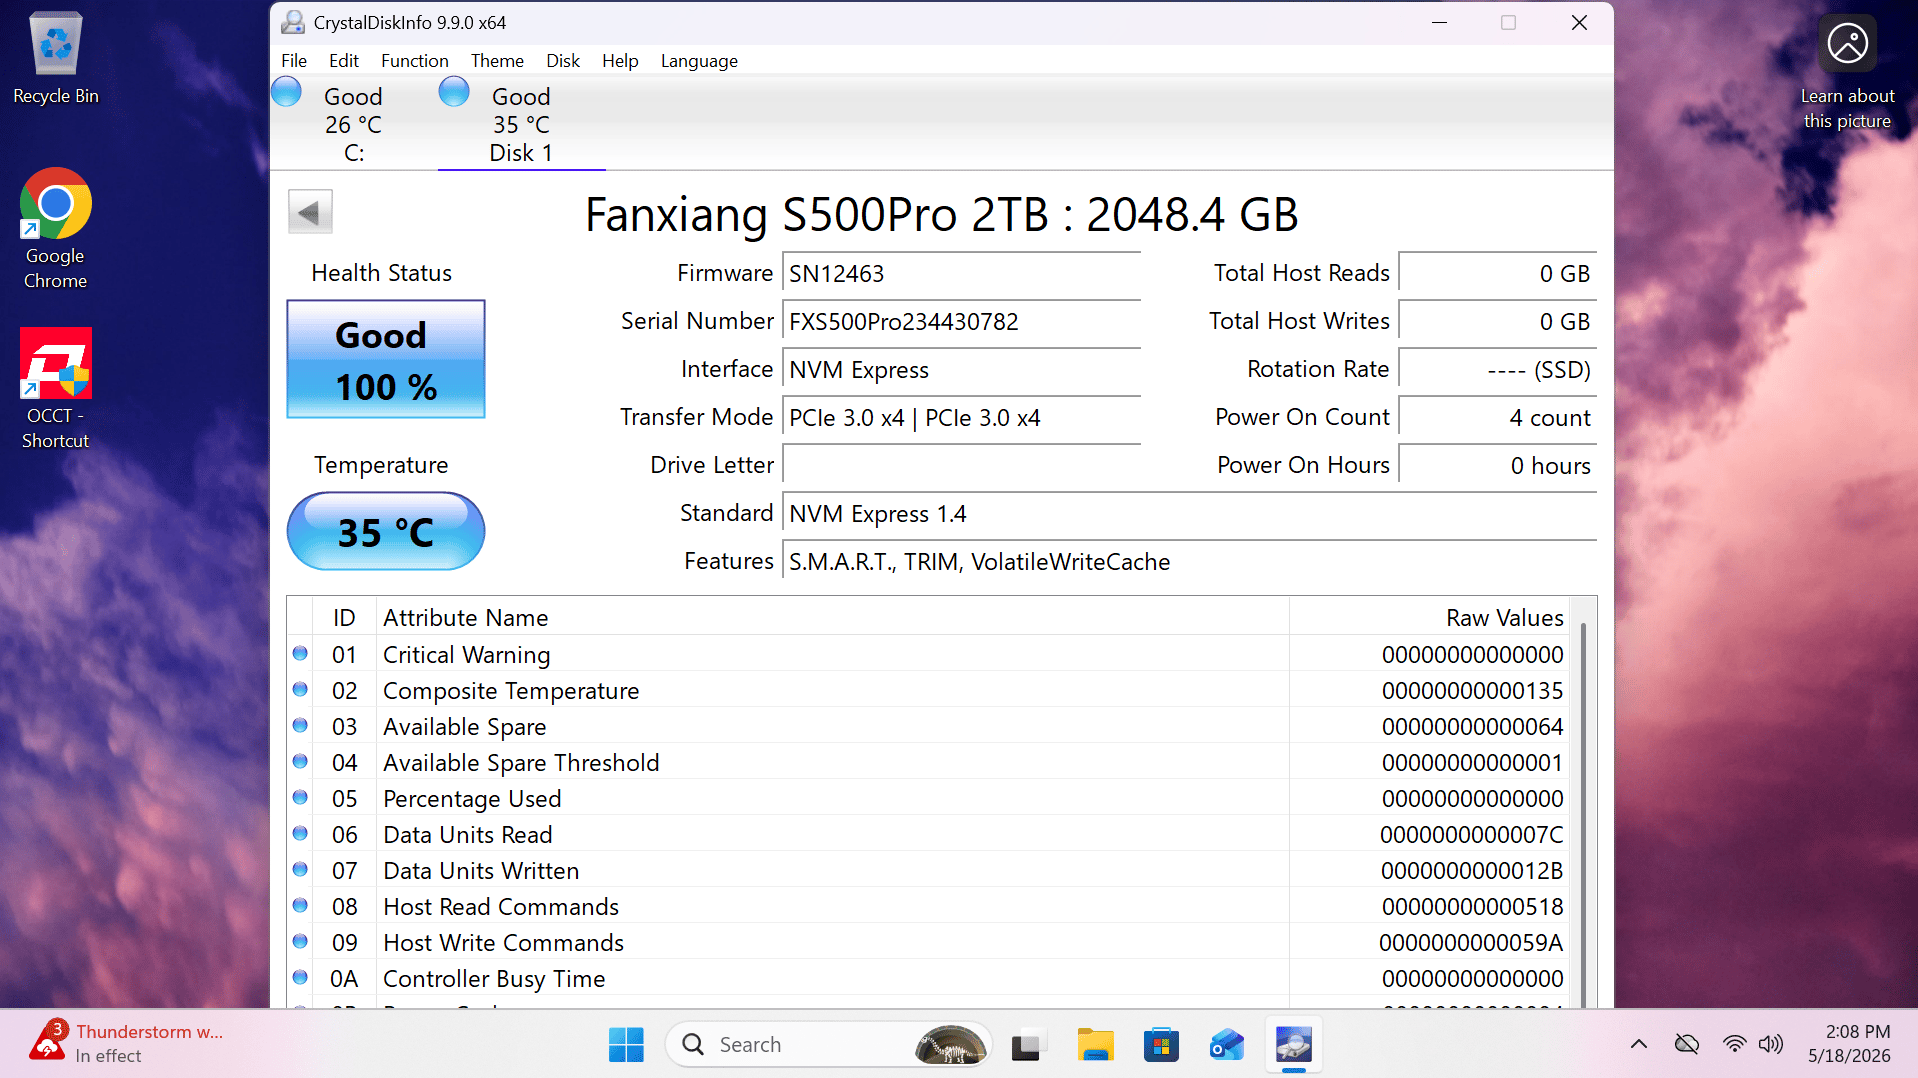Open the Help menu

click(620, 60)
